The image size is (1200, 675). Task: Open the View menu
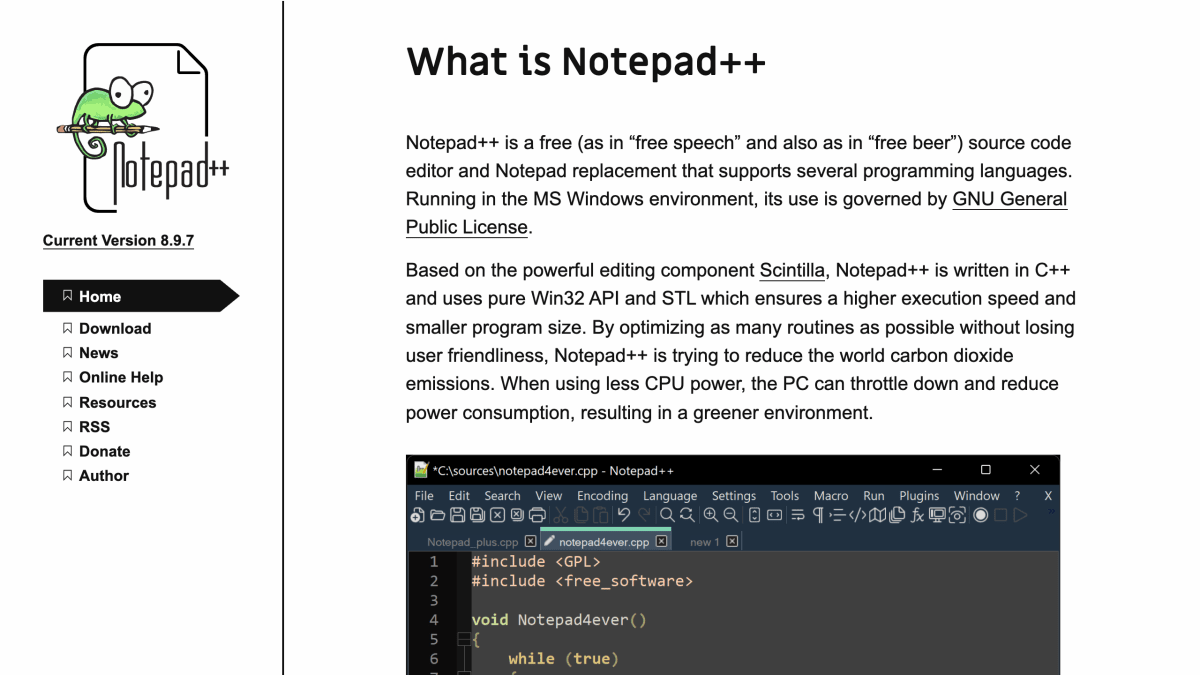(x=549, y=496)
